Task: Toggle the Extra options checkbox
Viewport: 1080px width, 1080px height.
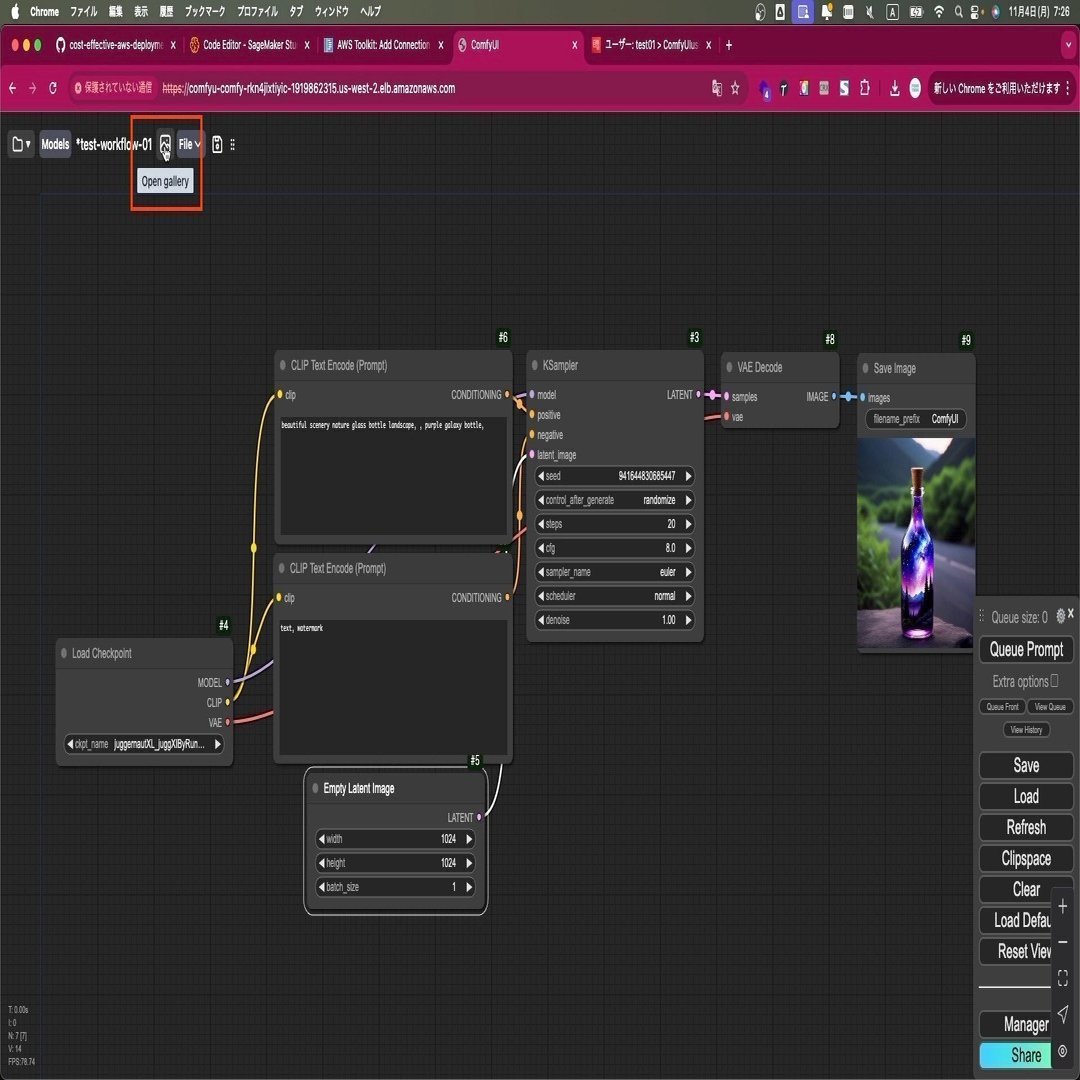Action: coord(1055,681)
